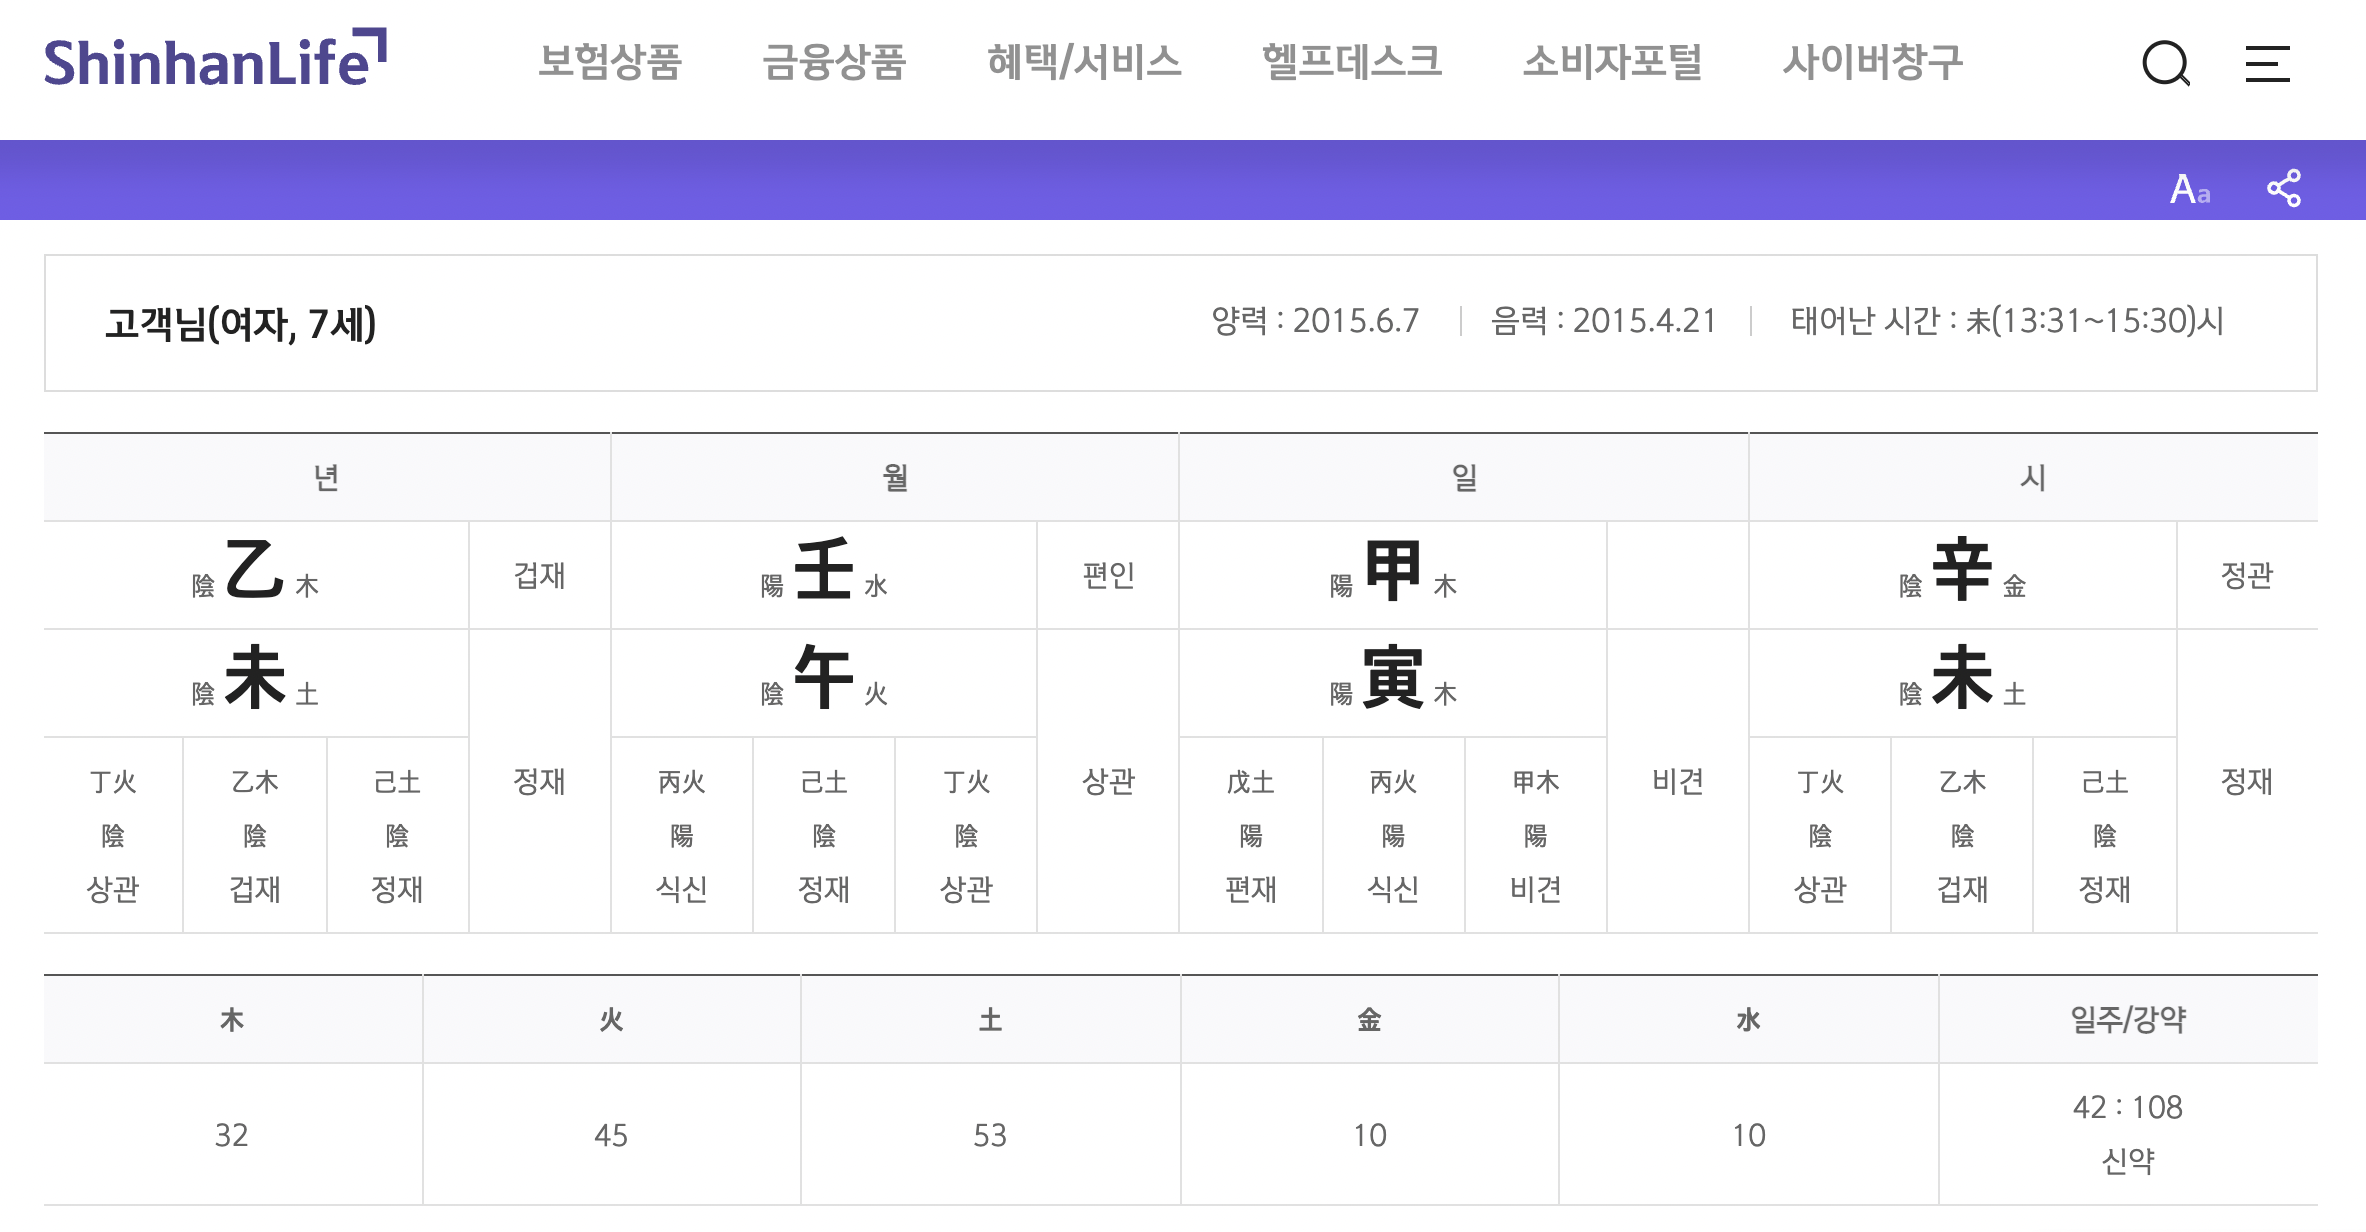Click the 辛 hour stem character
Viewport: 2366px width, 1232px height.
(1961, 571)
